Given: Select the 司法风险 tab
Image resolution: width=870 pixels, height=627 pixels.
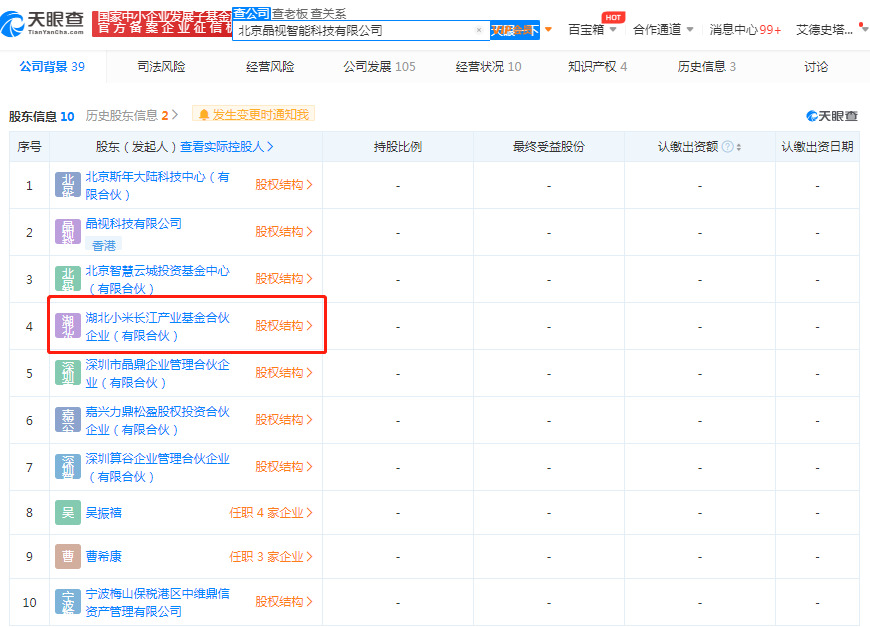Looking at the screenshot, I should pyautogui.click(x=161, y=67).
